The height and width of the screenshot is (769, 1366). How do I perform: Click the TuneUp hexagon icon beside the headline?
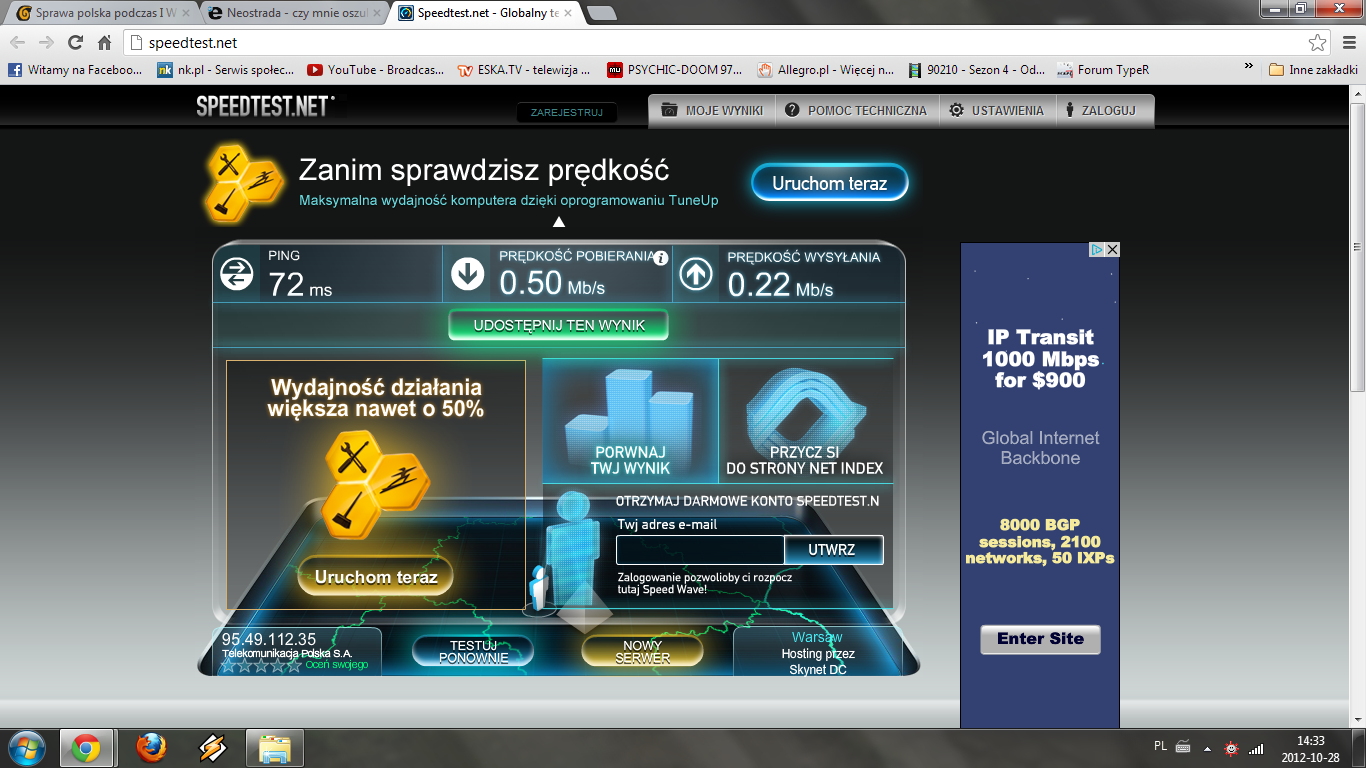(244, 182)
